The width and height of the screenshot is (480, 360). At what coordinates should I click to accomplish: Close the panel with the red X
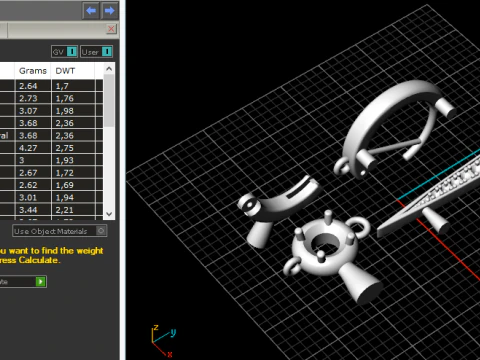click(x=111, y=29)
